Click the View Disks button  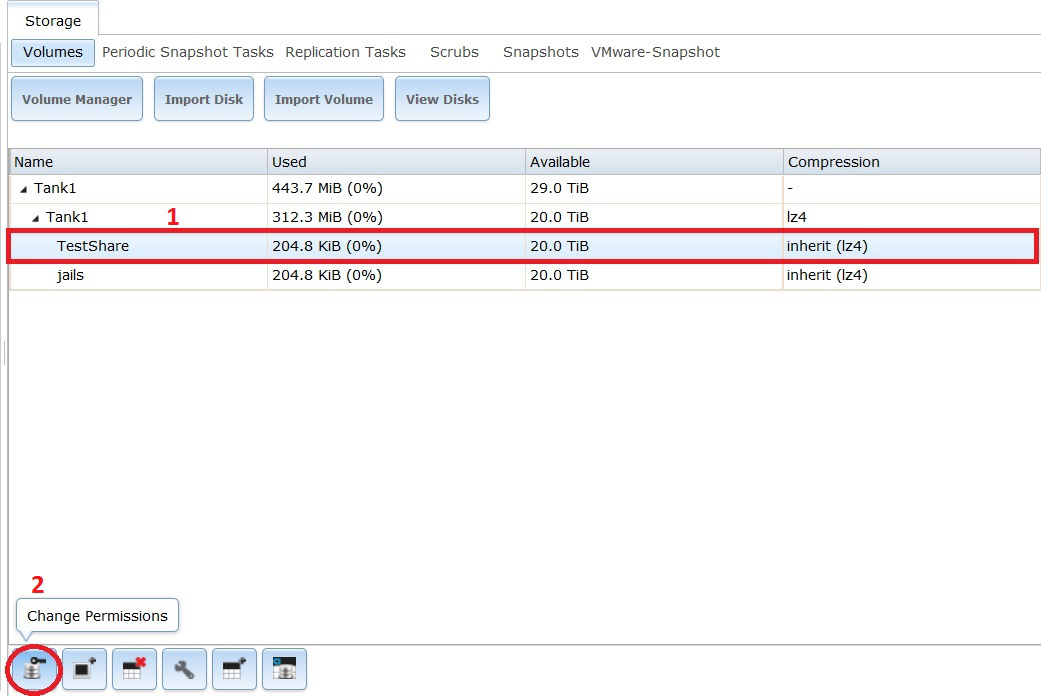pos(442,99)
